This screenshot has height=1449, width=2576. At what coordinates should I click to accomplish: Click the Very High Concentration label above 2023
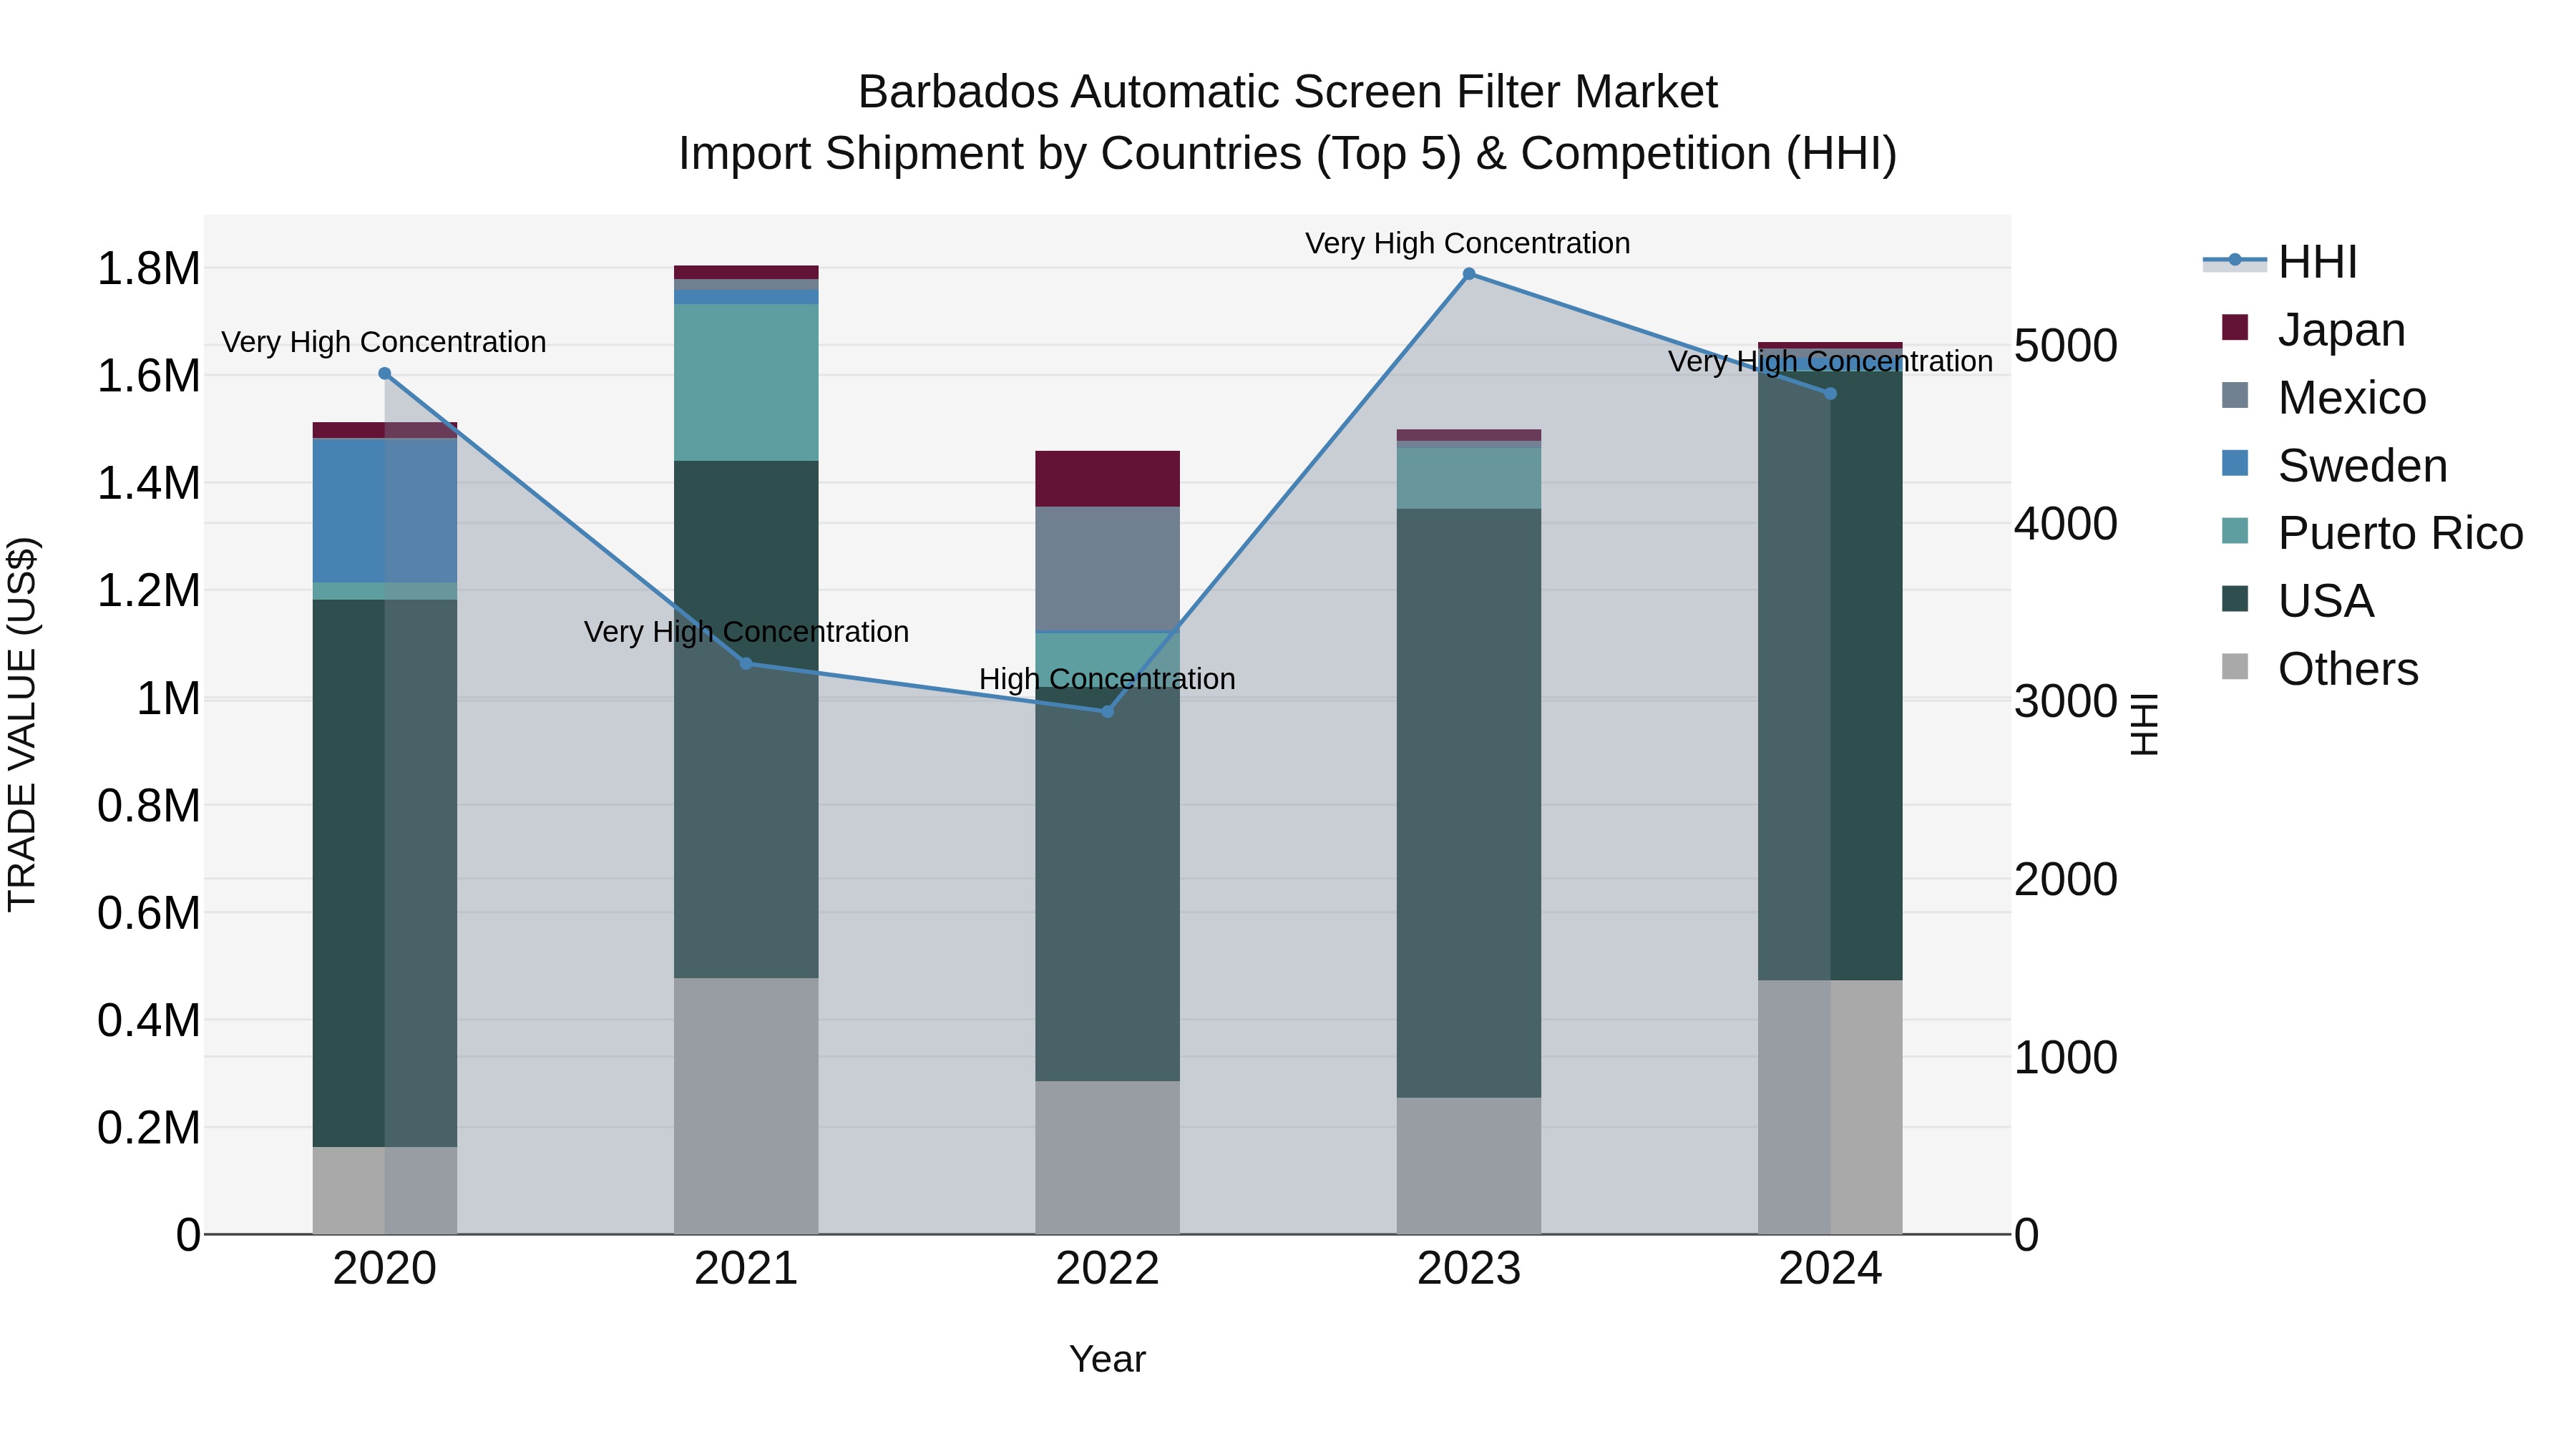pos(1468,244)
